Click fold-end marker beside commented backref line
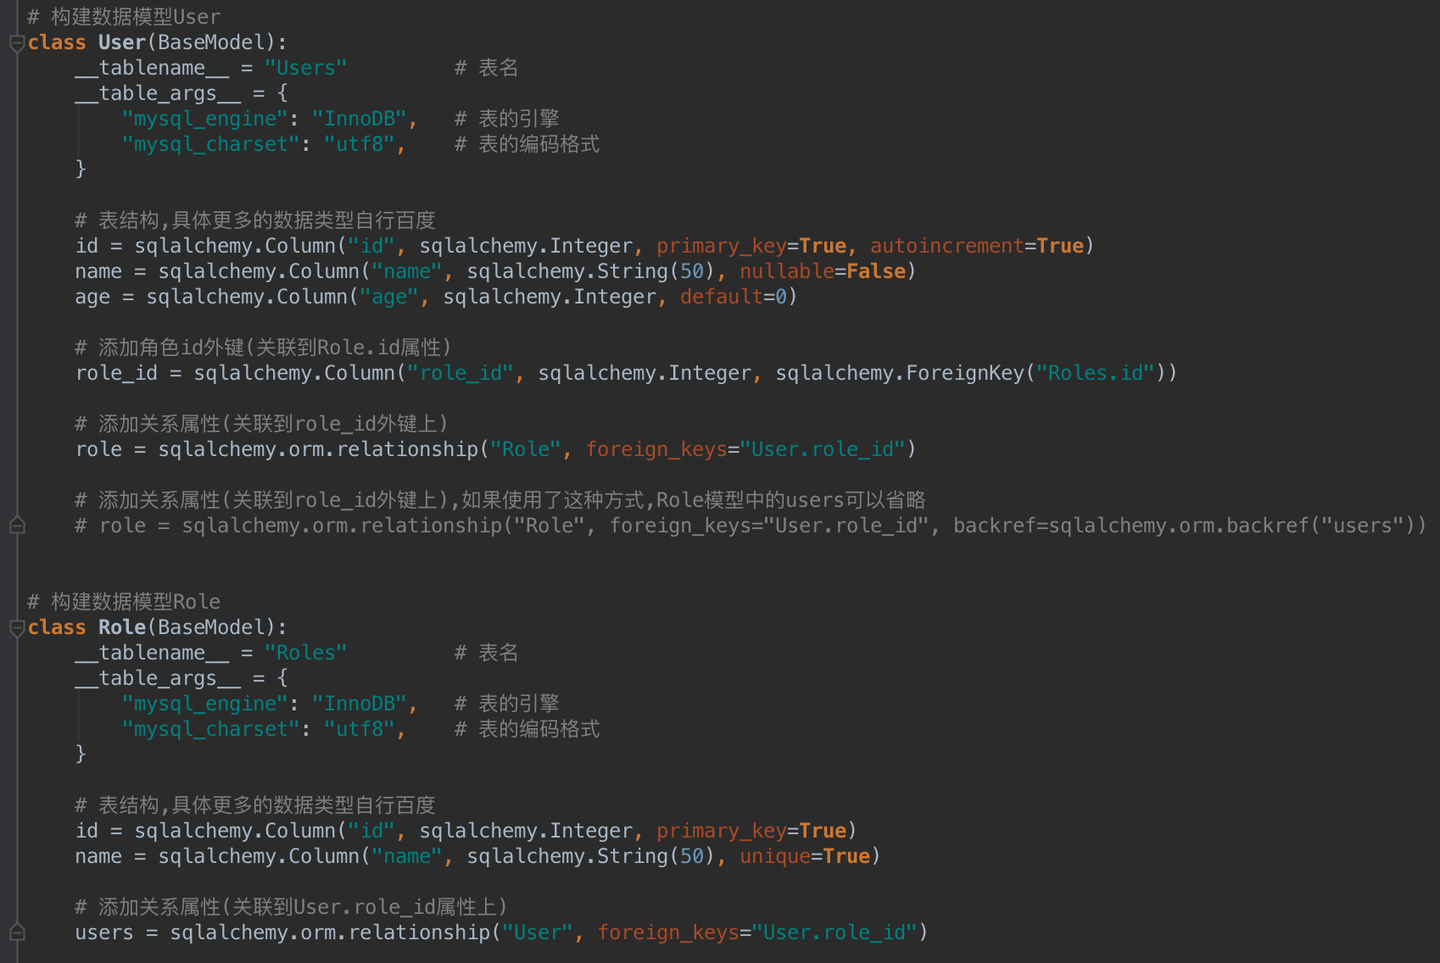 17,525
